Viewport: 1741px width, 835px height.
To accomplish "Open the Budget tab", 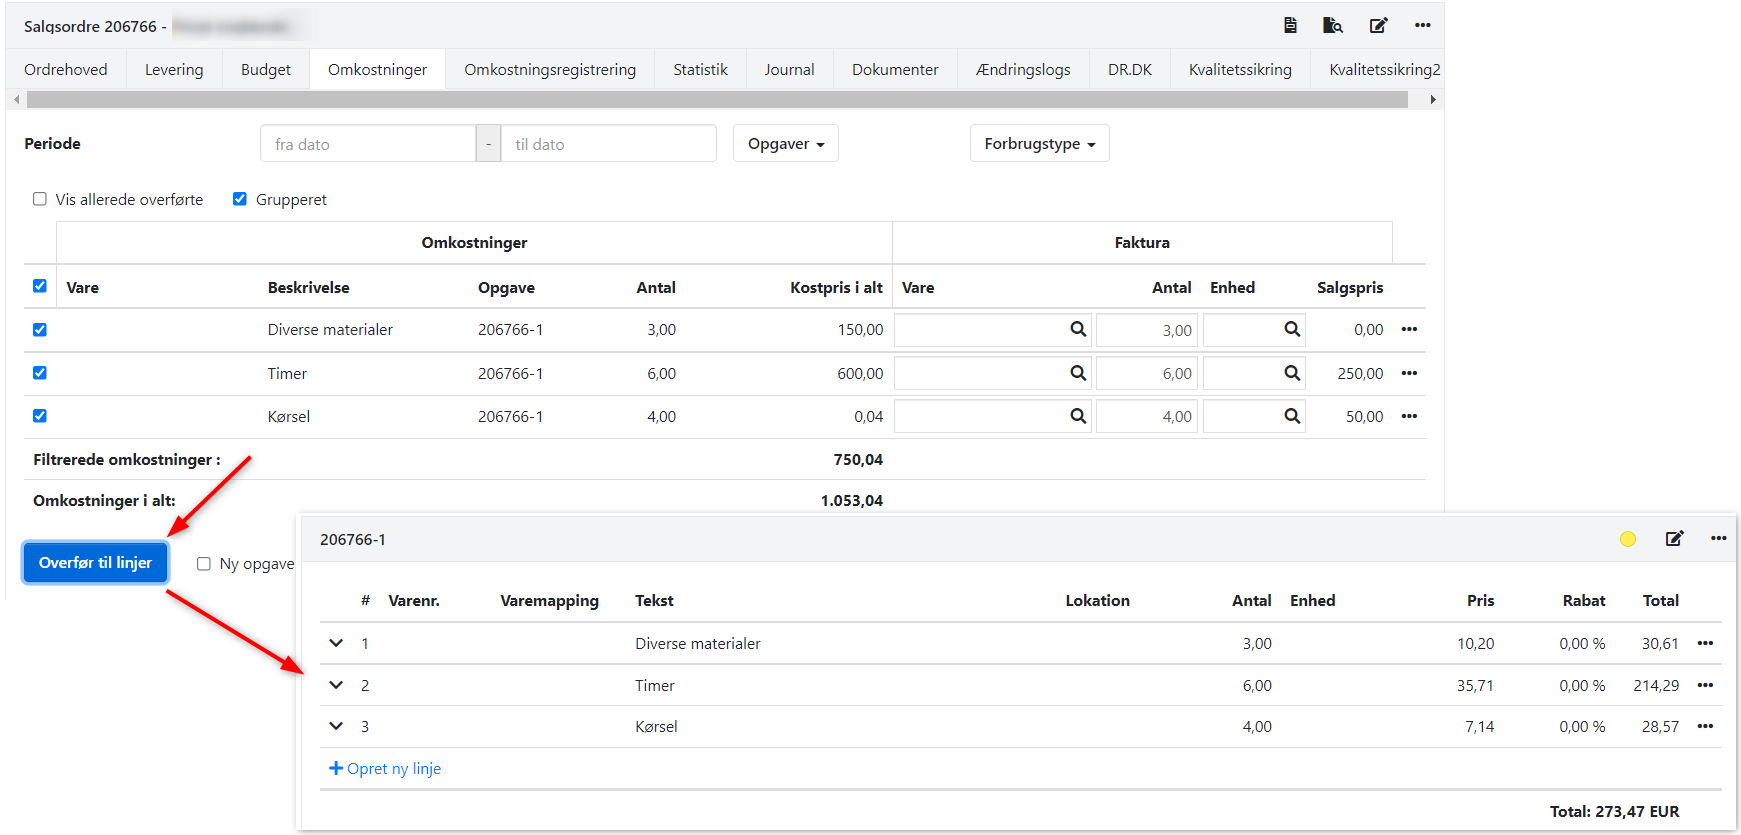I will click(x=266, y=70).
